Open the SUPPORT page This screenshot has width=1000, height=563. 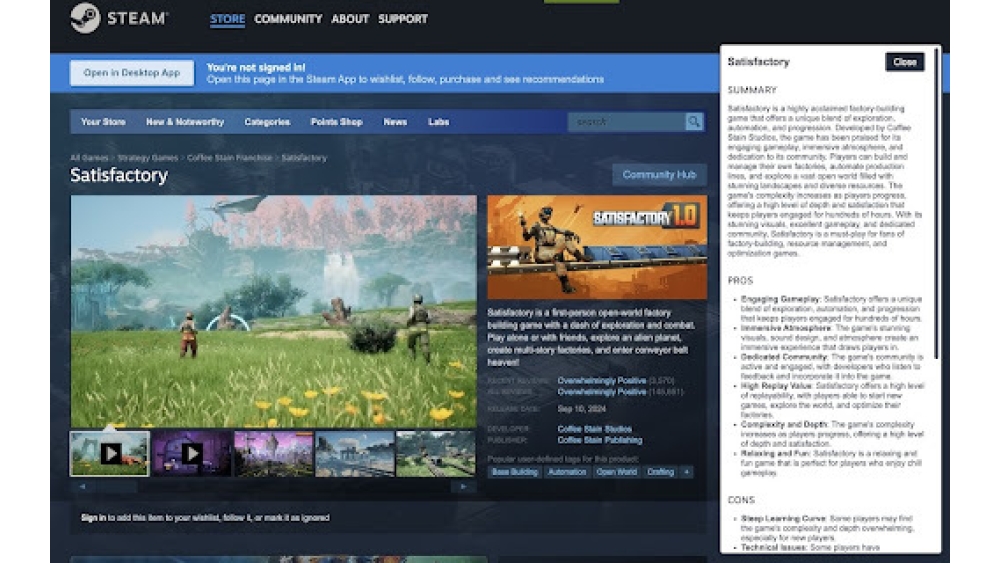tap(403, 19)
